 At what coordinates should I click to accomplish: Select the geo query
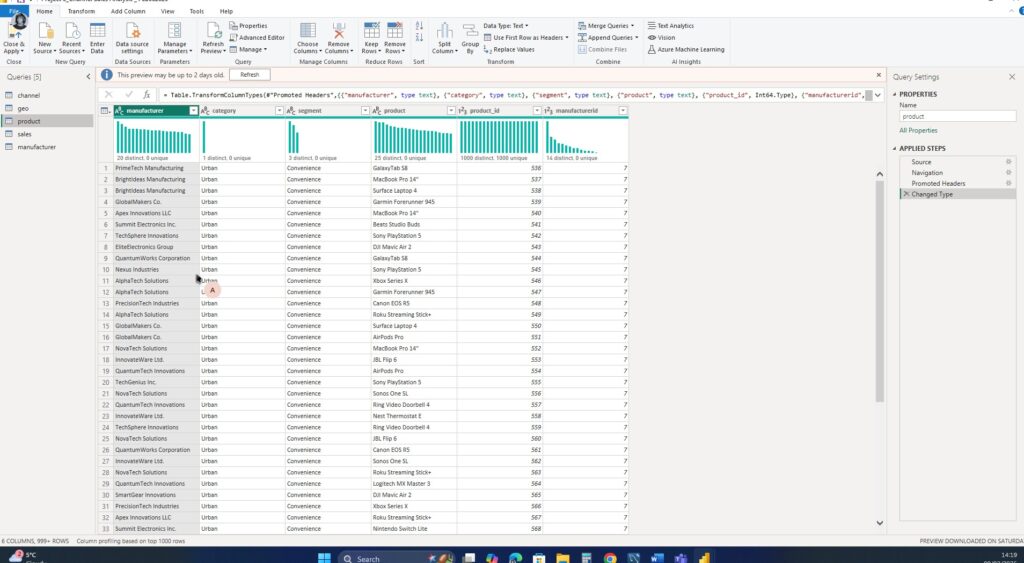click(23, 108)
